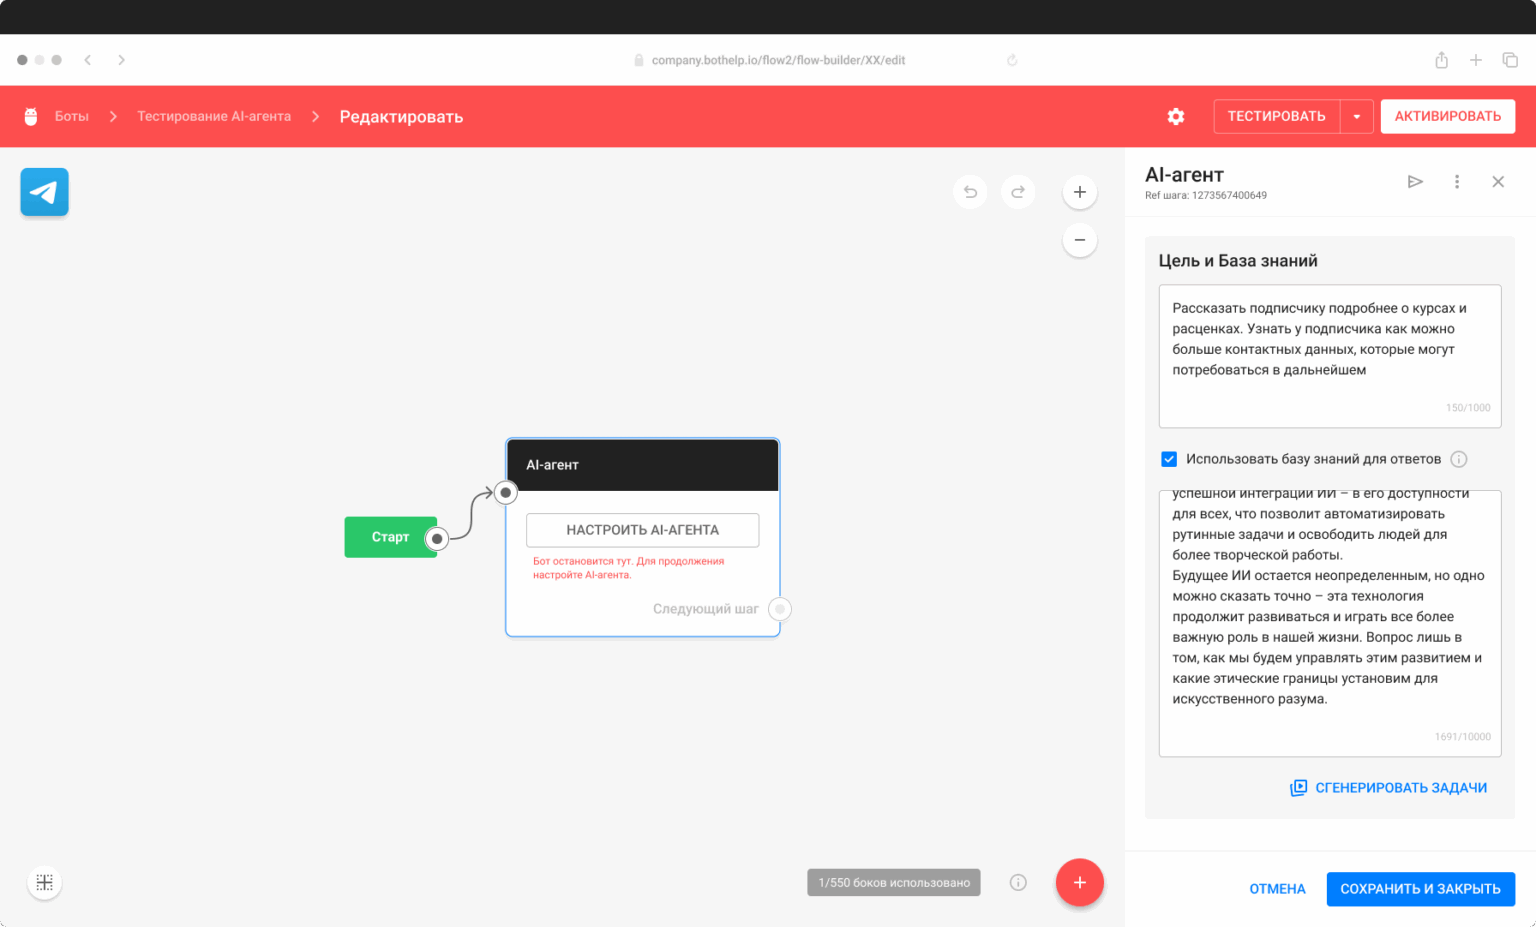Viewport: 1536px width, 927px height.
Task: Click the 1/550 боков использовано indicator
Action: pos(893,882)
